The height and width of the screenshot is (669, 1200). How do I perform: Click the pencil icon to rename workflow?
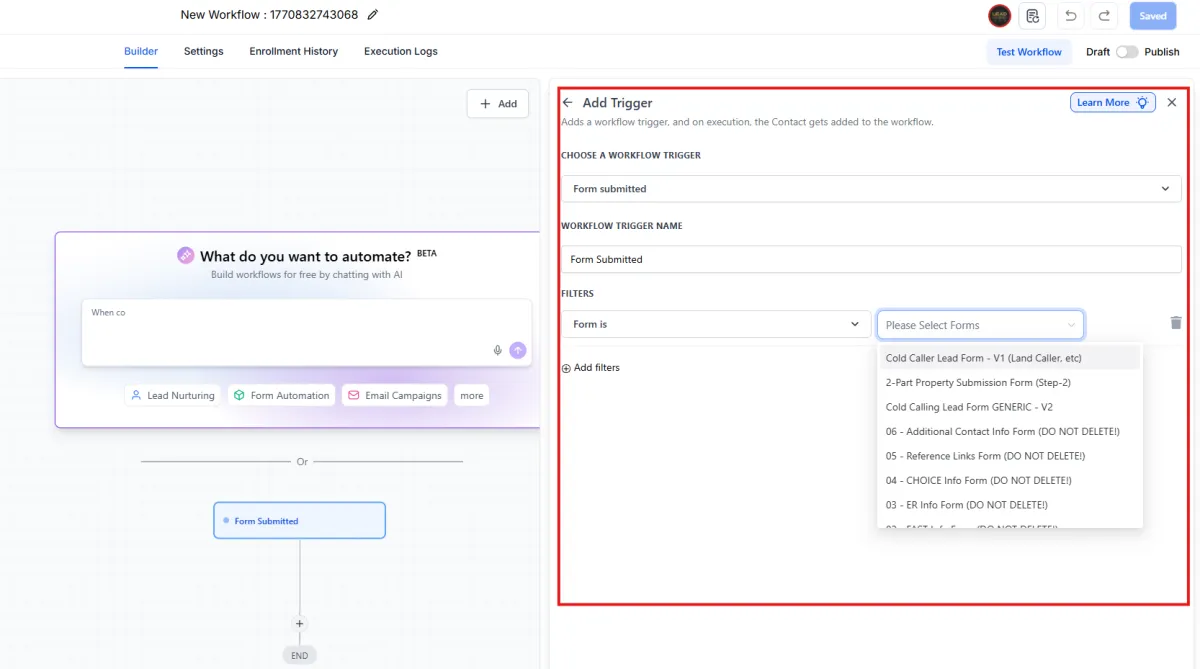pyautogui.click(x=373, y=15)
